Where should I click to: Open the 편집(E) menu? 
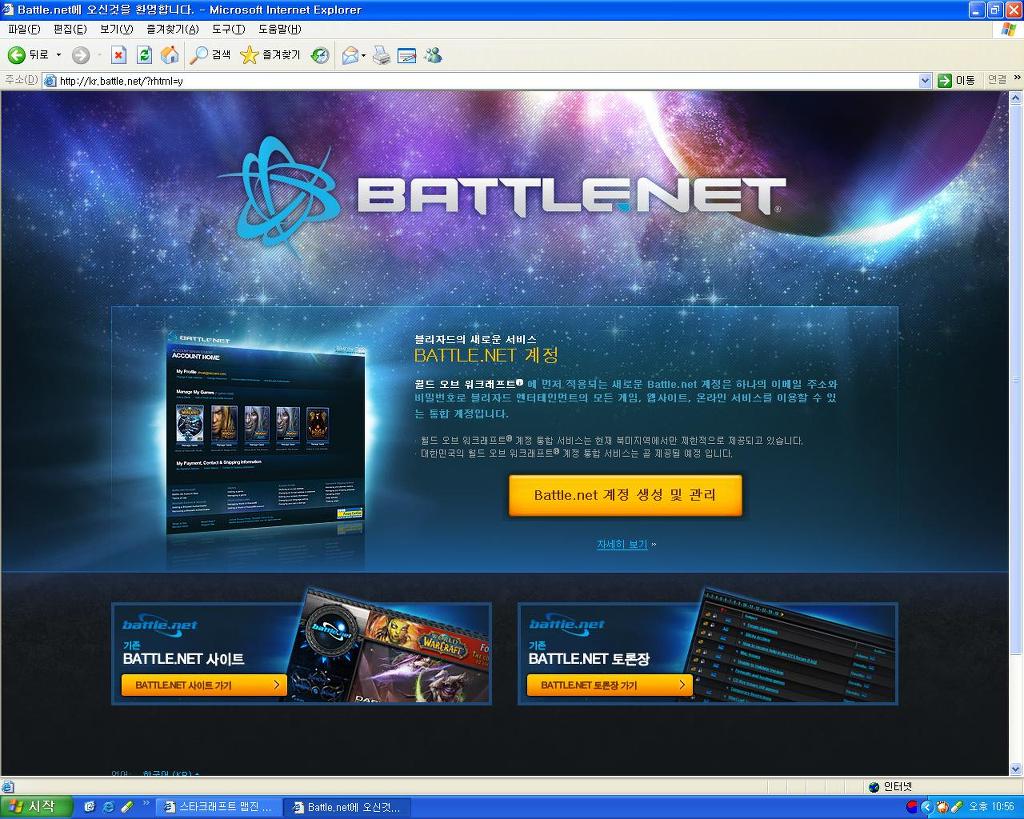(x=70, y=29)
